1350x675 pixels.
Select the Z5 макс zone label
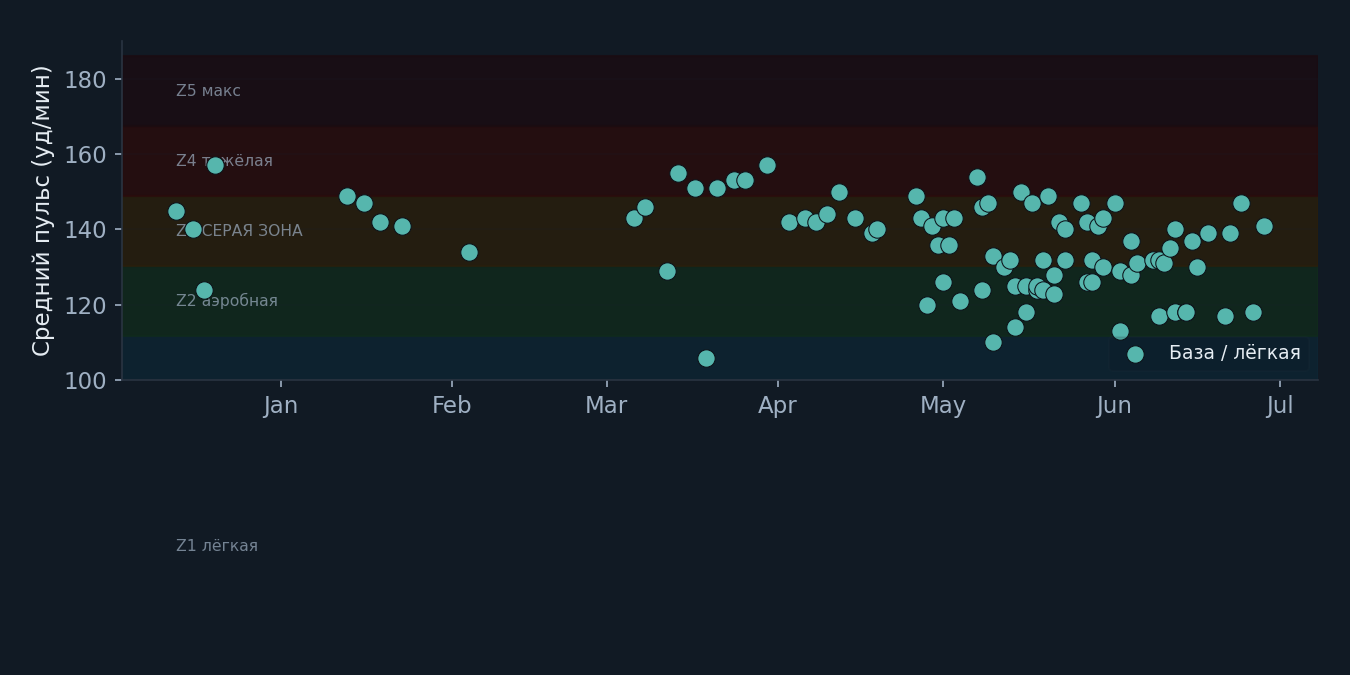pyautogui.click(x=208, y=91)
